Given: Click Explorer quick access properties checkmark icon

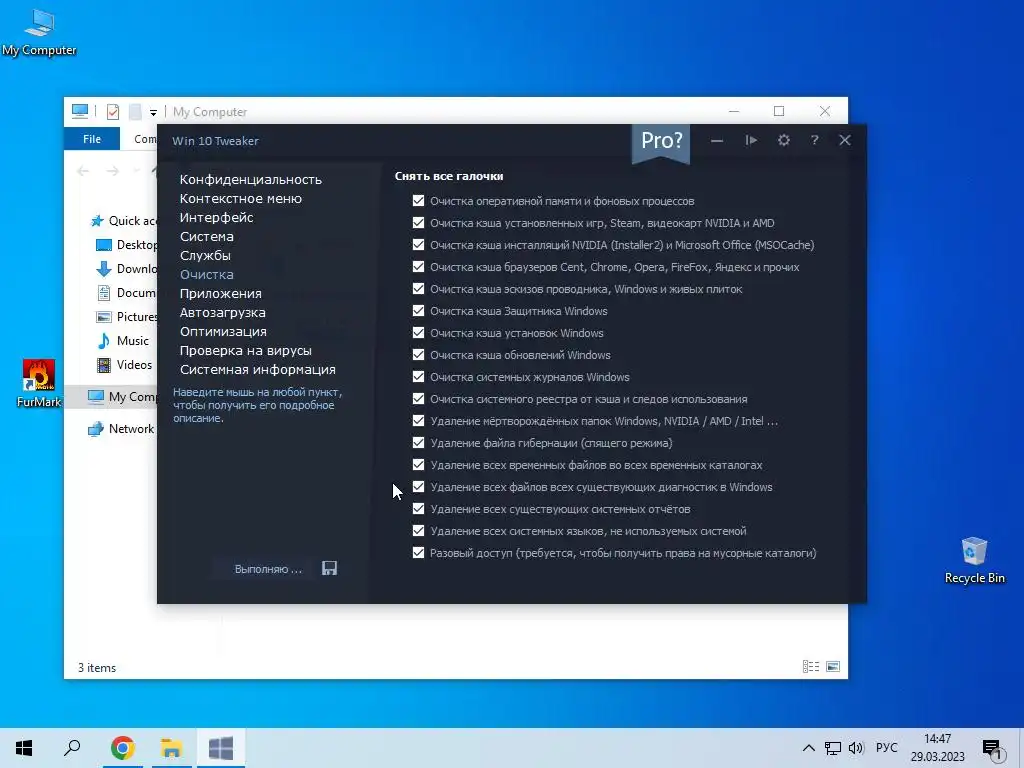Looking at the screenshot, I should pyautogui.click(x=113, y=112).
